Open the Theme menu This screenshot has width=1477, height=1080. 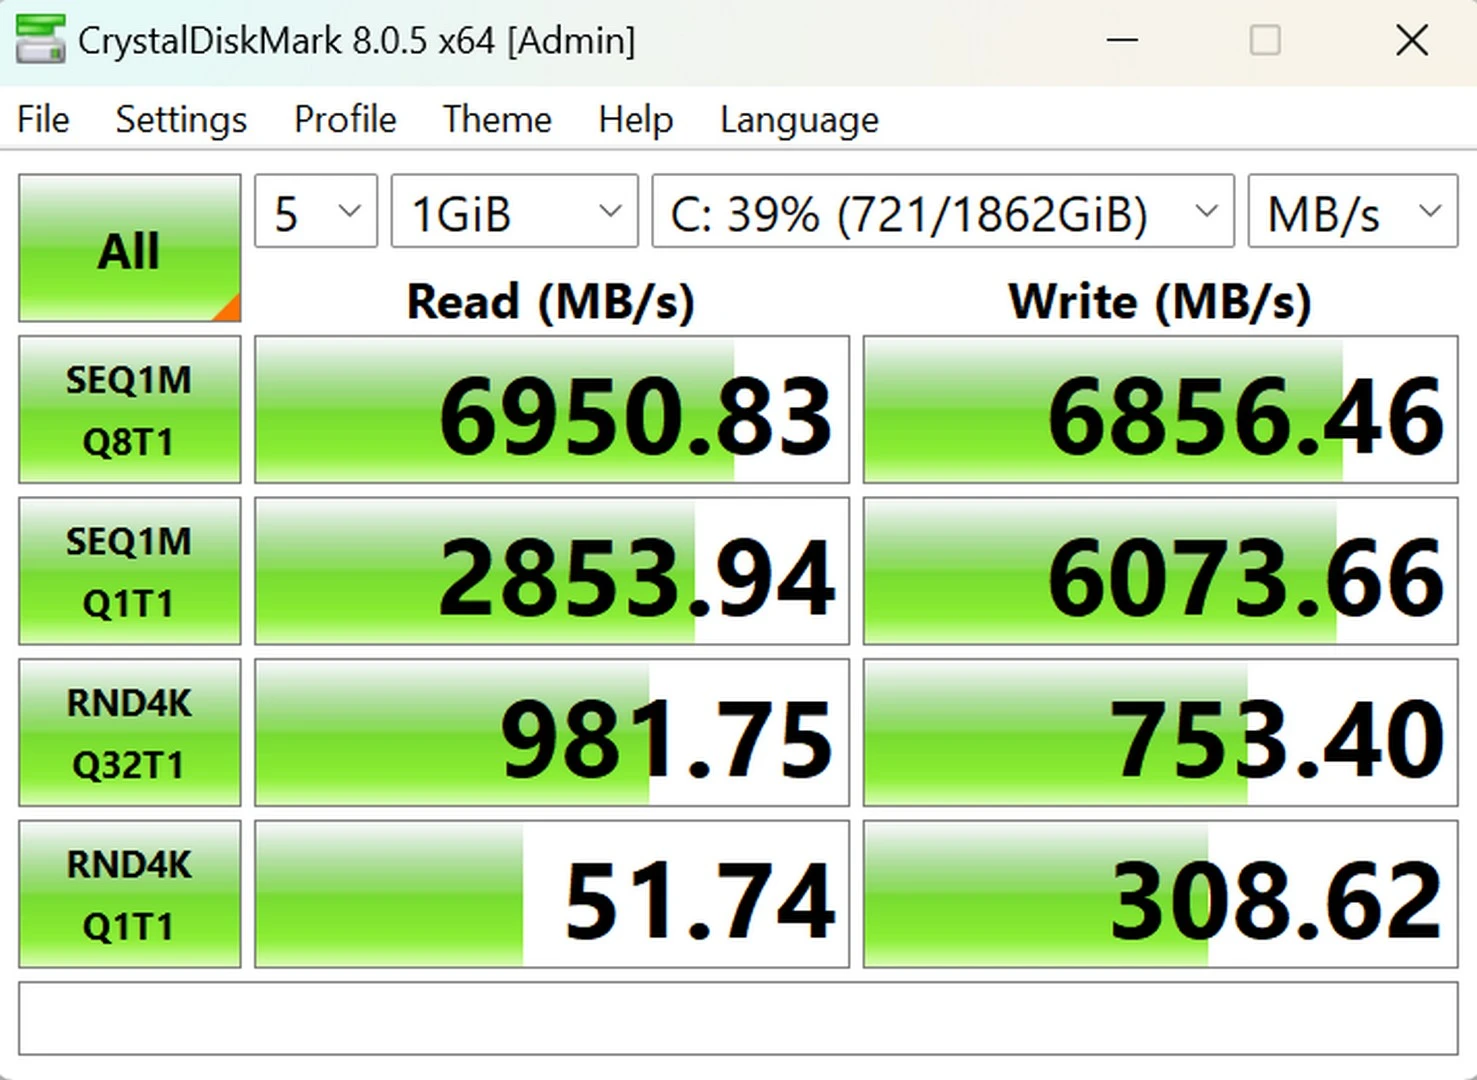coord(497,120)
